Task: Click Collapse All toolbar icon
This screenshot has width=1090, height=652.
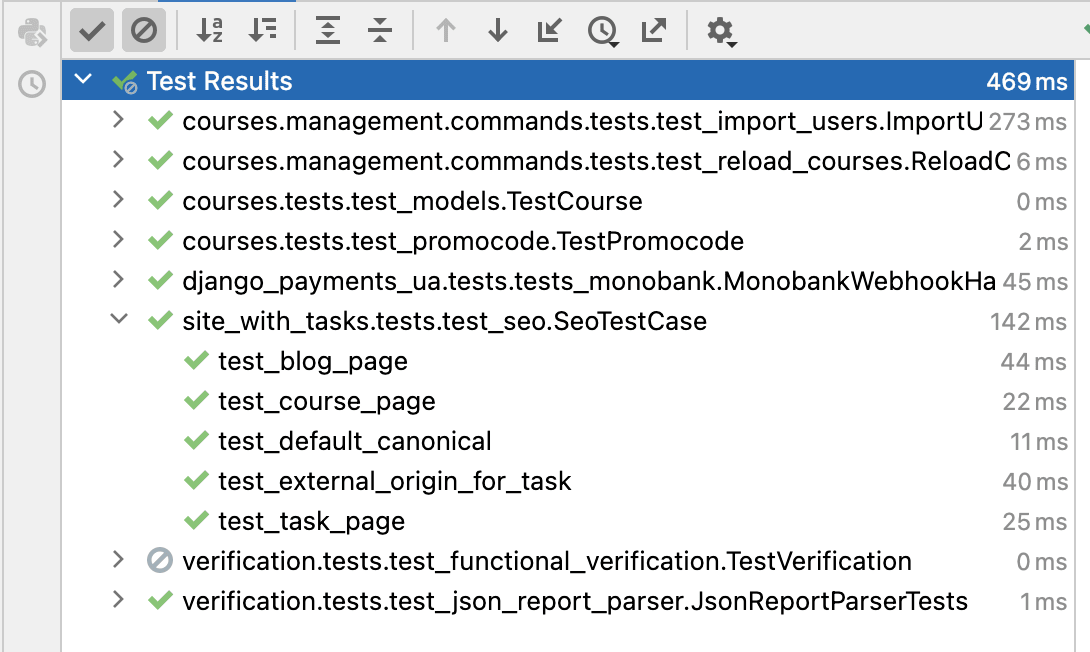Action: pos(380,31)
